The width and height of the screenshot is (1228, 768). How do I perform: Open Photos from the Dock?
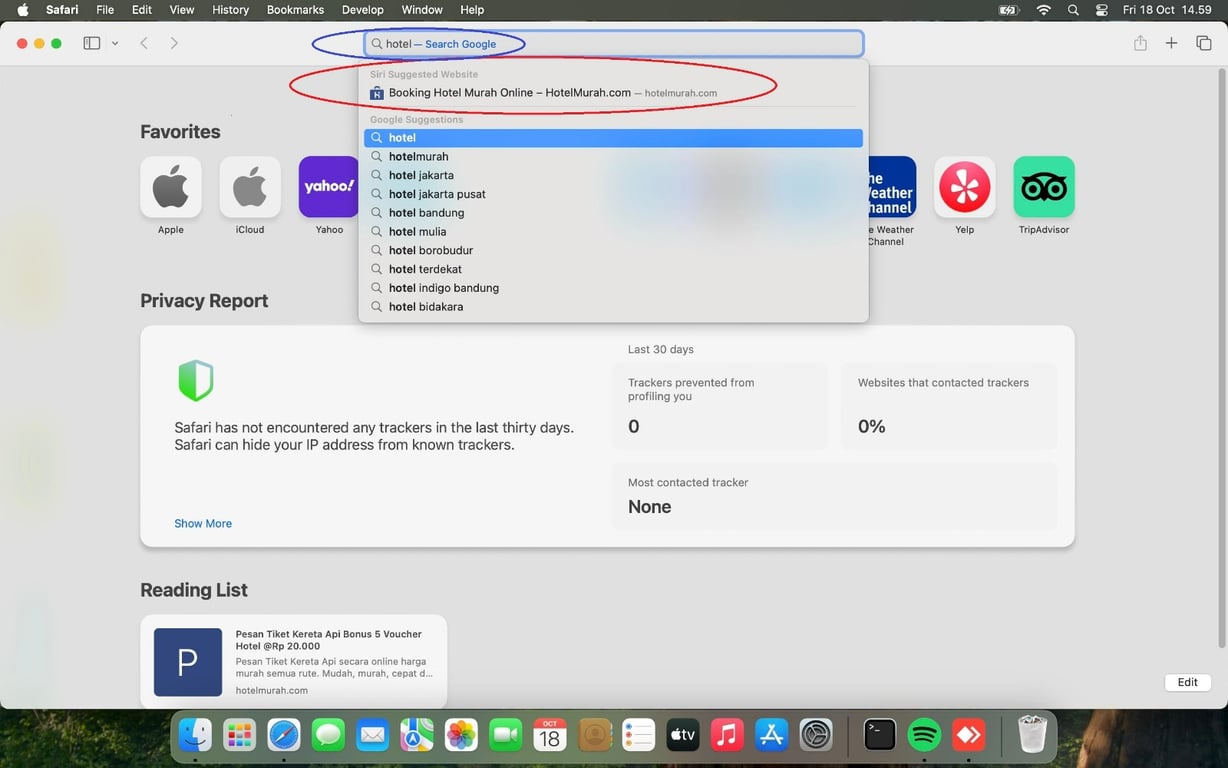[x=462, y=735]
